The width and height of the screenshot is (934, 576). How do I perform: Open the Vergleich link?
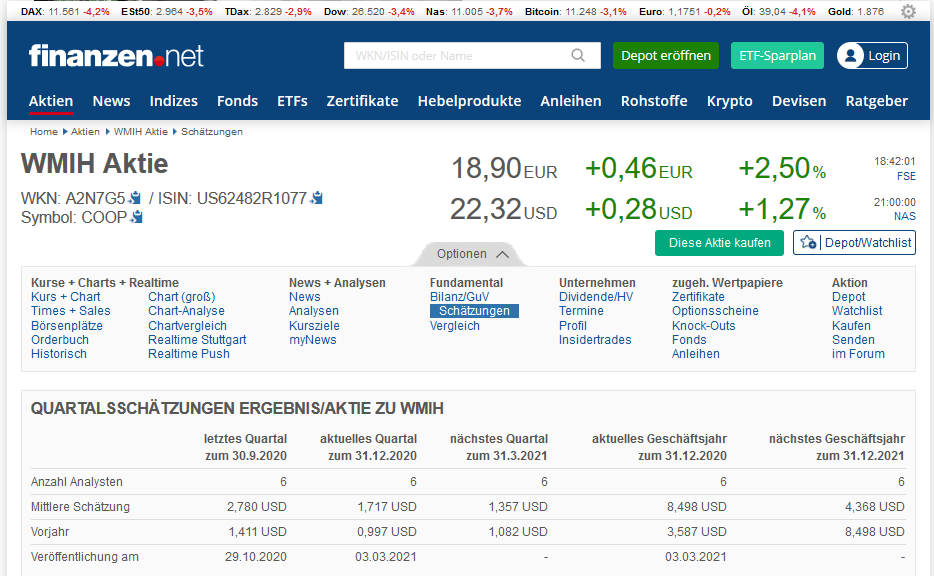point(454,326)
